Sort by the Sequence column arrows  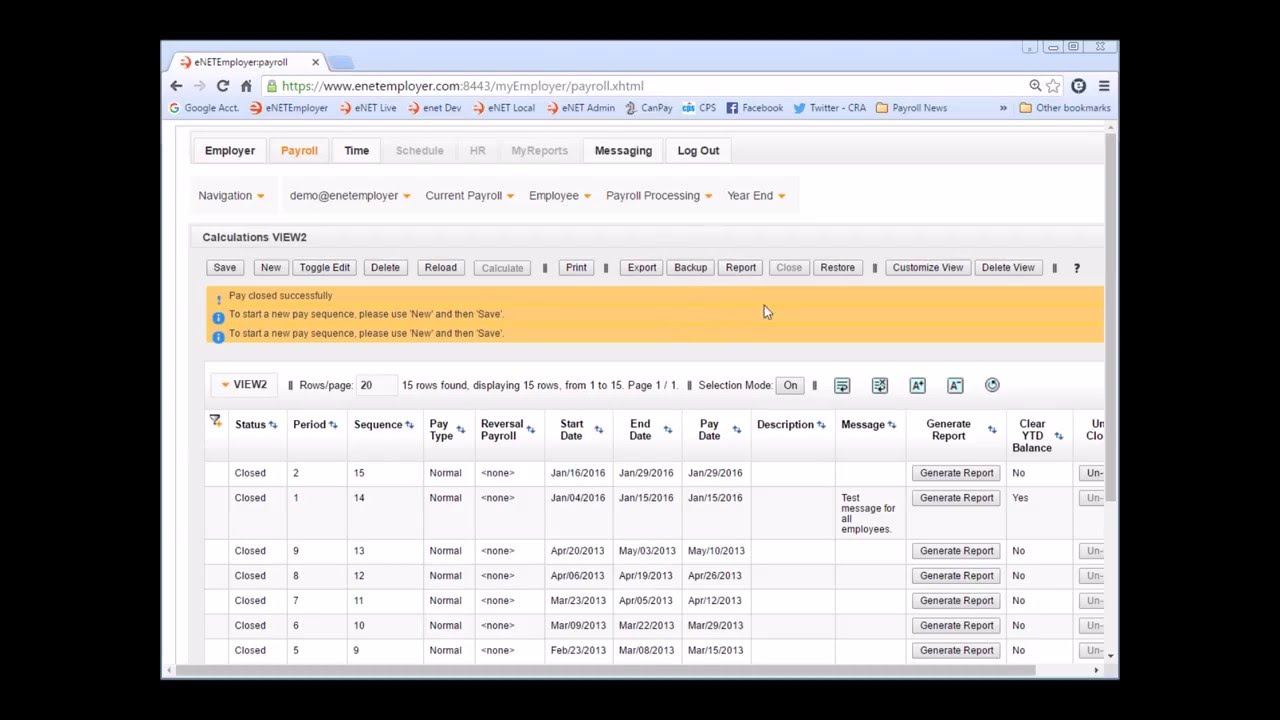409,425
